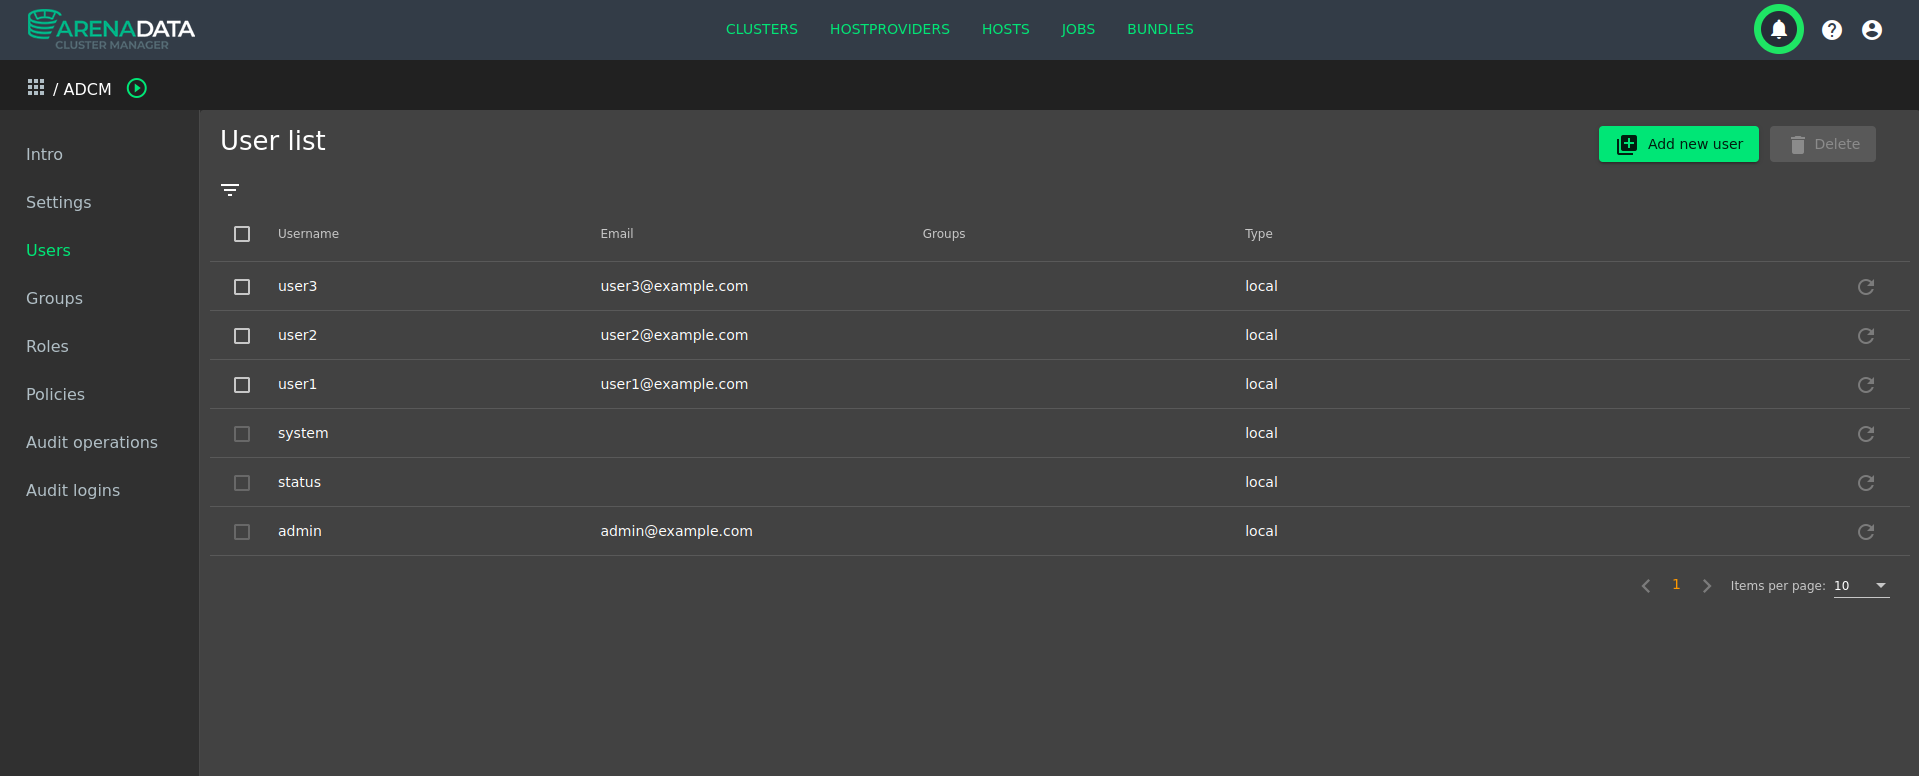Go to the previous page arrow
The height and width of the screenshot is (776, 1919).
click(x=1645, y=586)
